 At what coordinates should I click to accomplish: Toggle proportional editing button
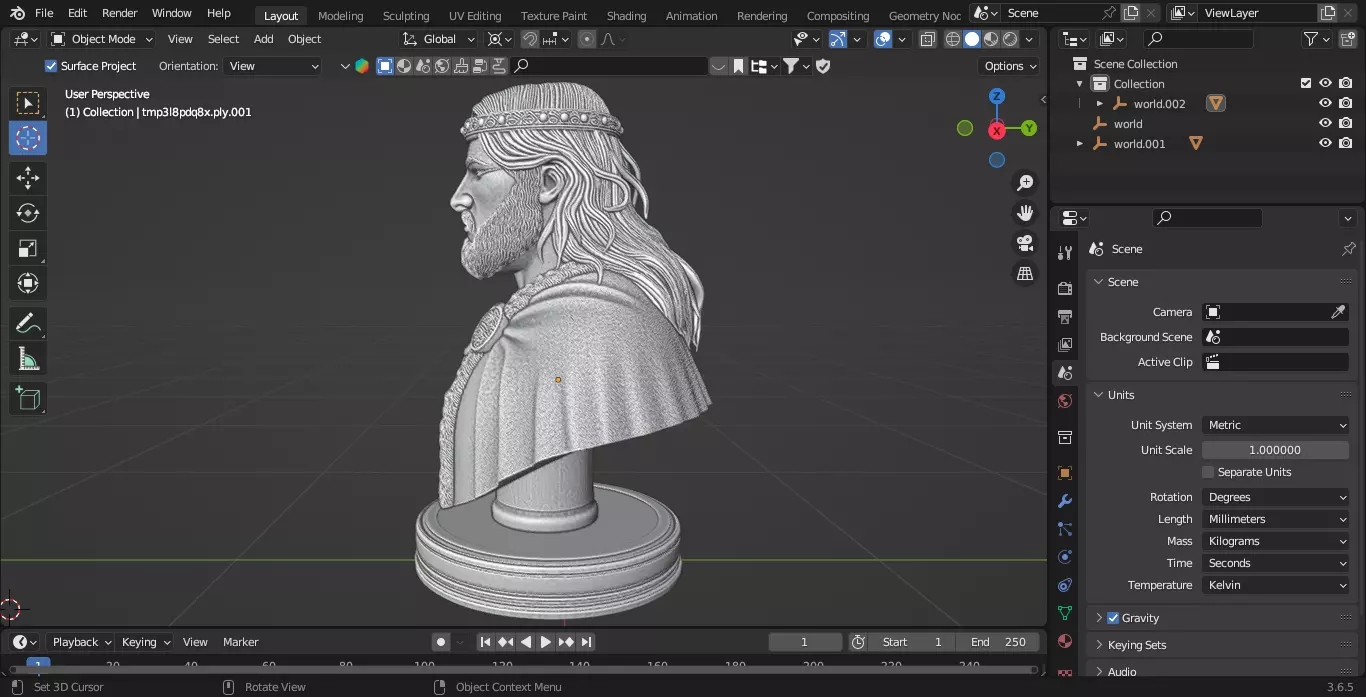[587, 39]
